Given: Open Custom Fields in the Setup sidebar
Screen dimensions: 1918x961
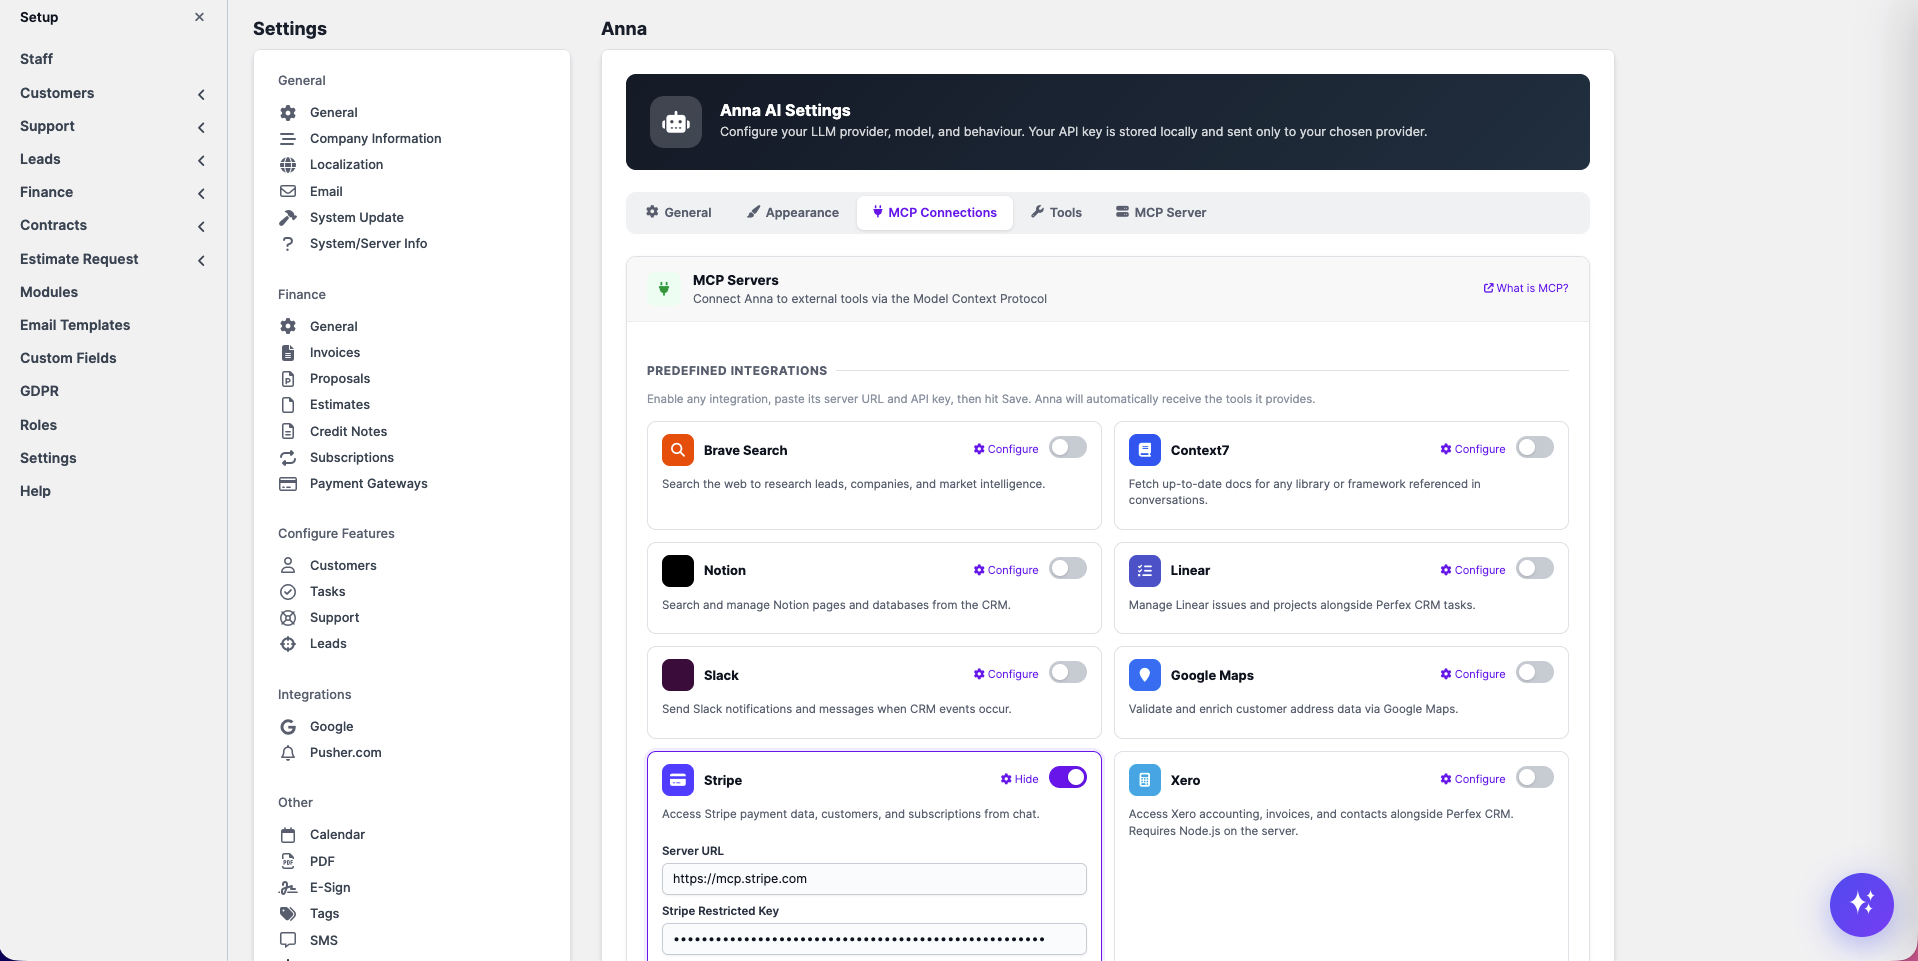Looking at the screenshot, I should (x=68, y=358).
